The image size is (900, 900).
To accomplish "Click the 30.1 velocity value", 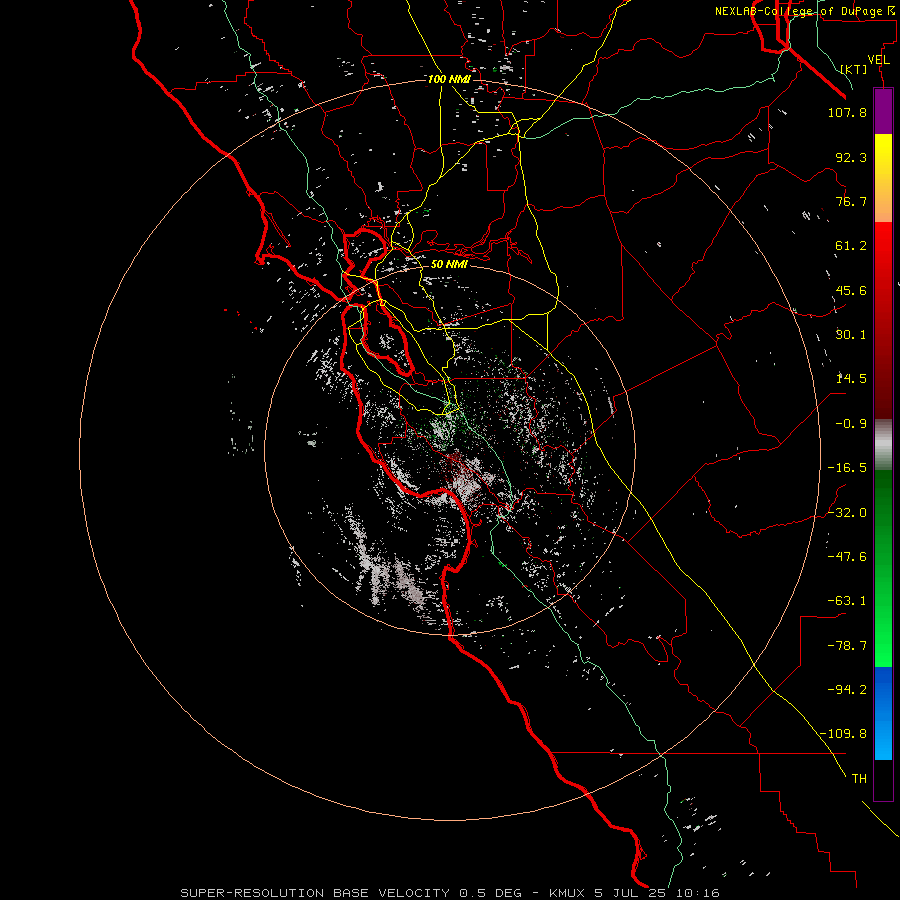I will (x=851, y=335).
